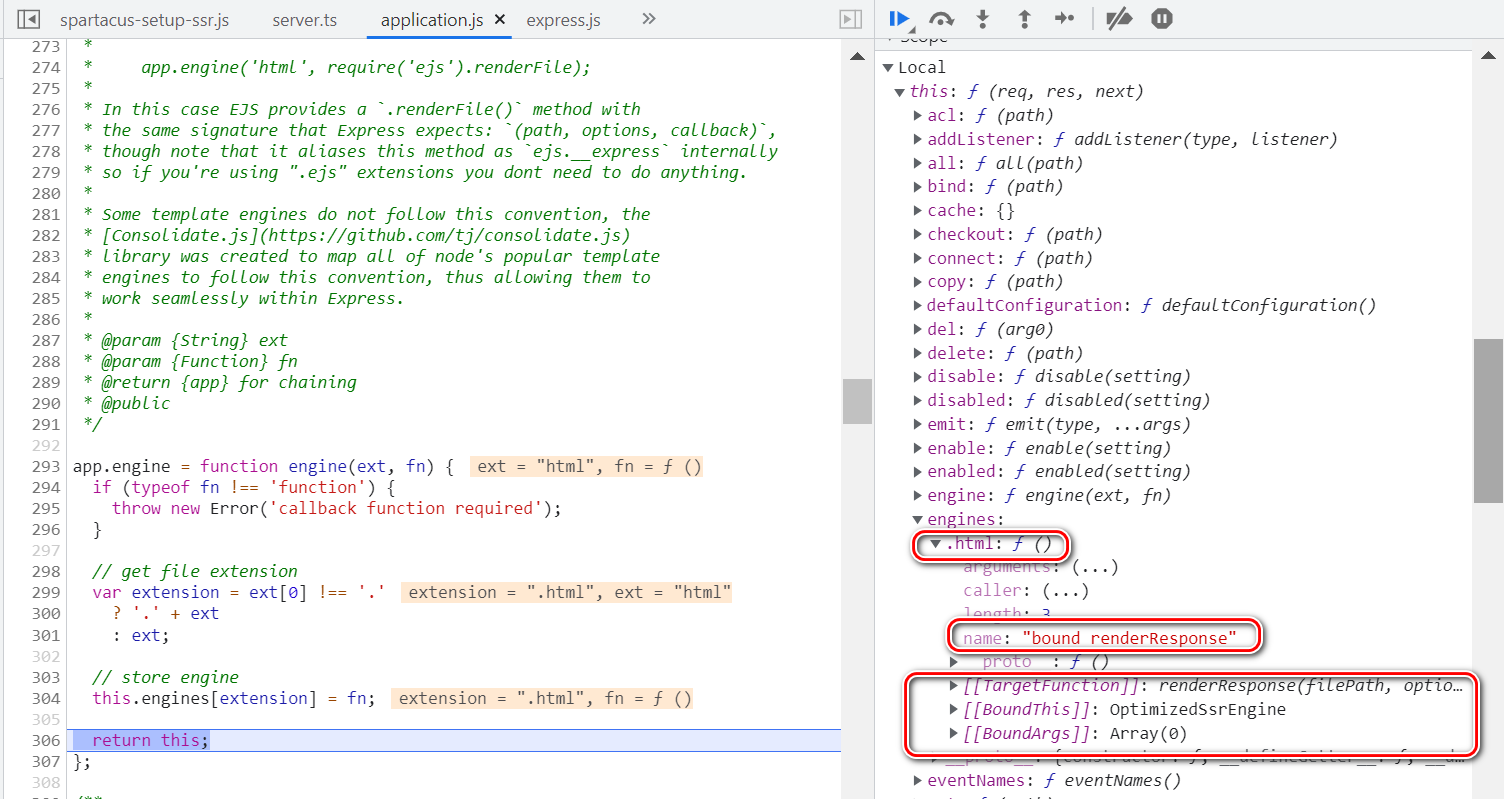Click 'this.engines[extension] = fn;' line
1504x799 pixels.
(x=233, y=698)
